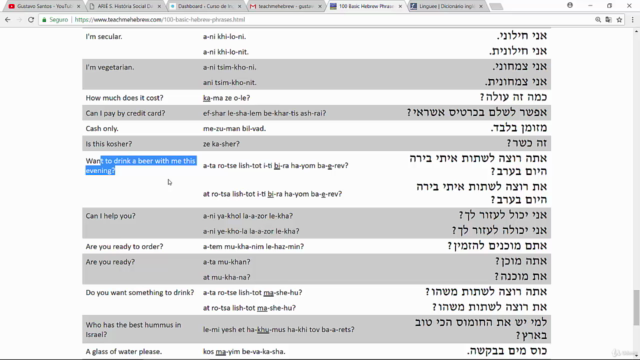Click transliteration "a-ni khi-lo-nit."

[226, 52]
